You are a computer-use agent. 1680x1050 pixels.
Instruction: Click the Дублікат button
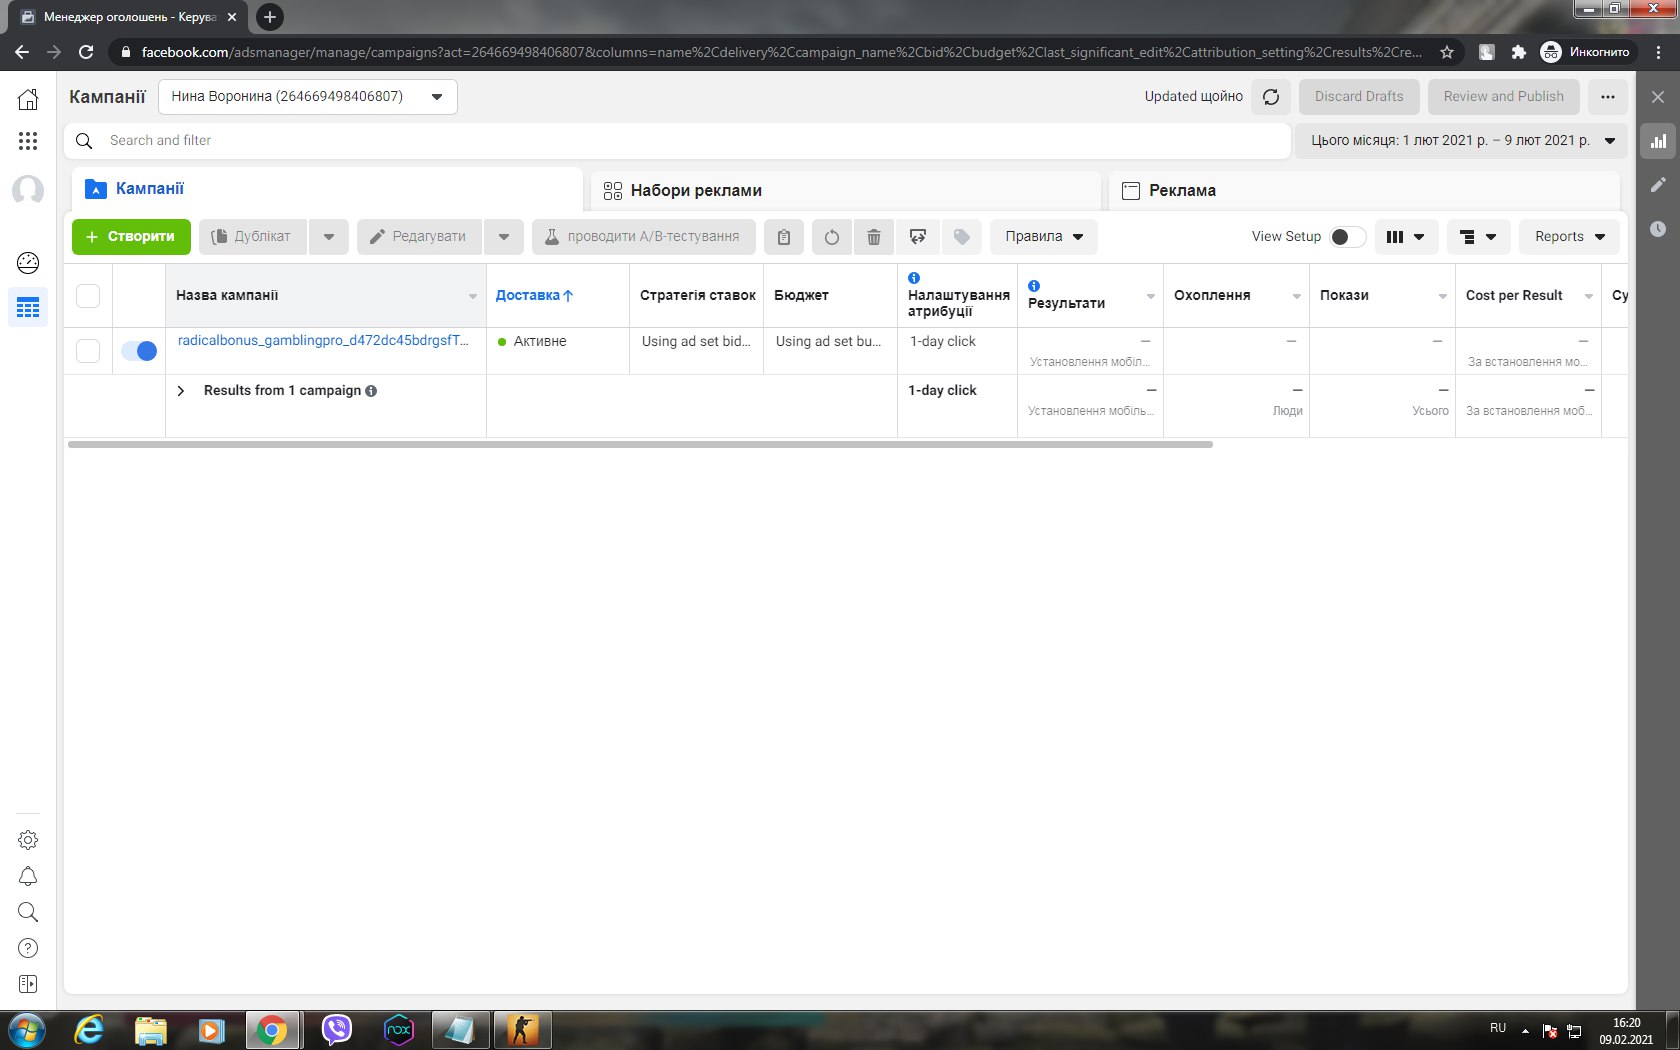[253, 237]
